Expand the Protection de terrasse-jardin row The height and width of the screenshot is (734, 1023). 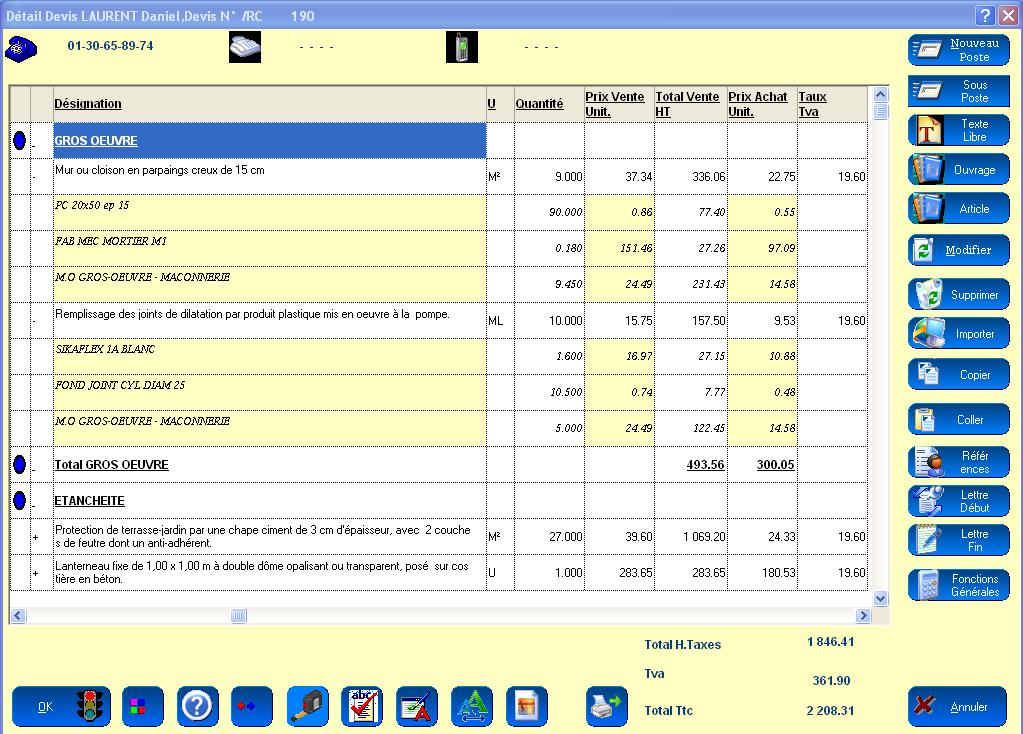[36, 538]
